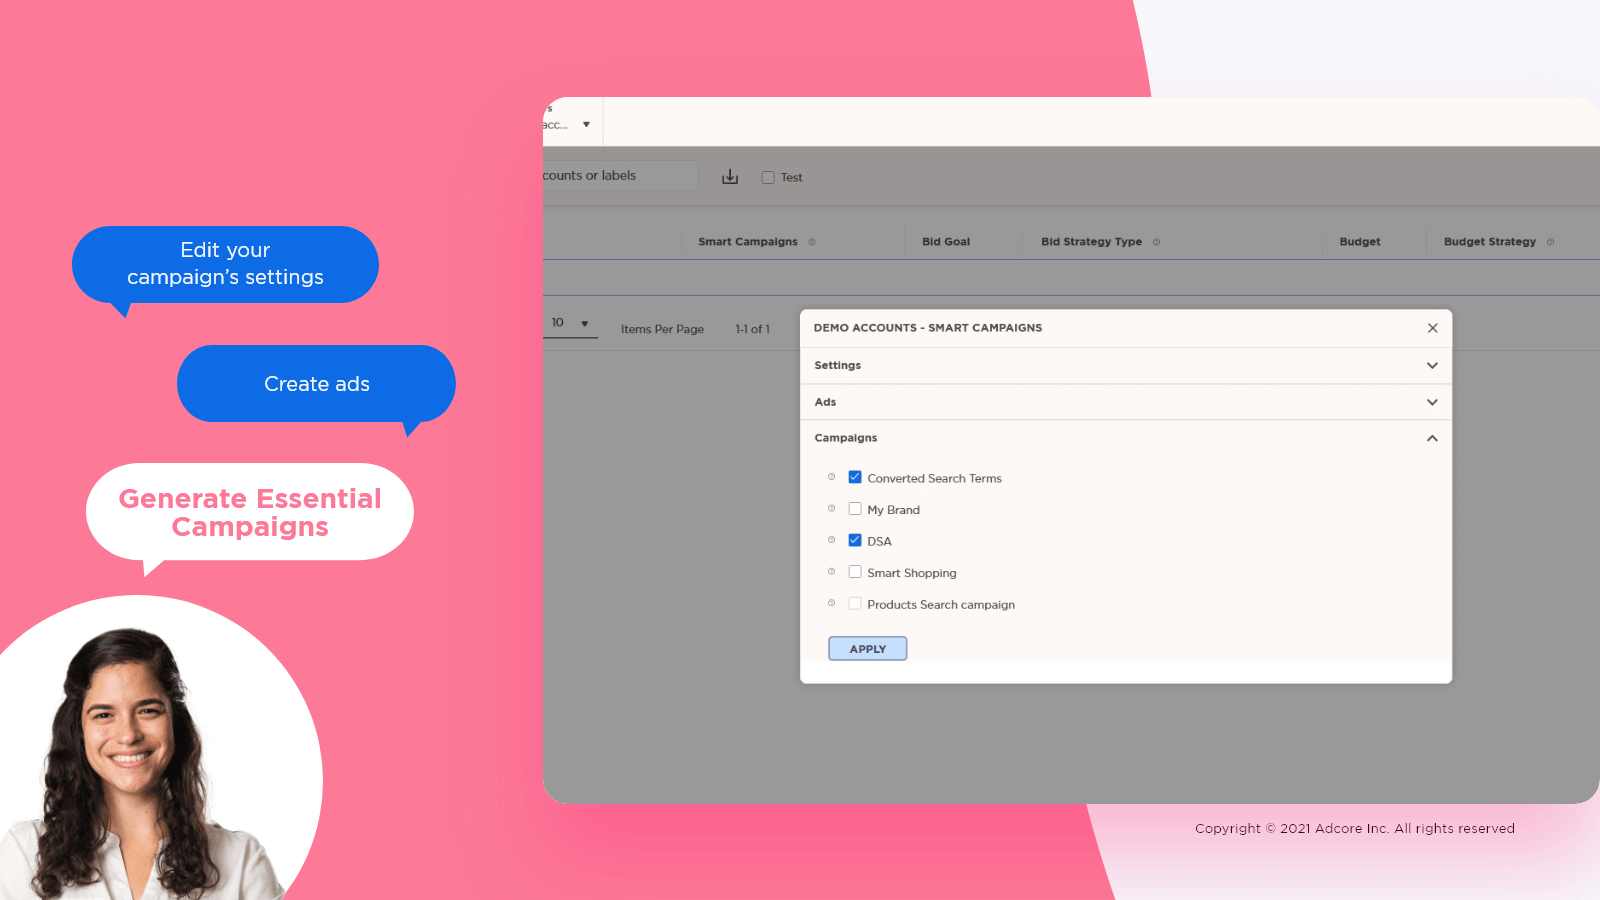Click the download icon next to Test

click(x=730, y=177)
